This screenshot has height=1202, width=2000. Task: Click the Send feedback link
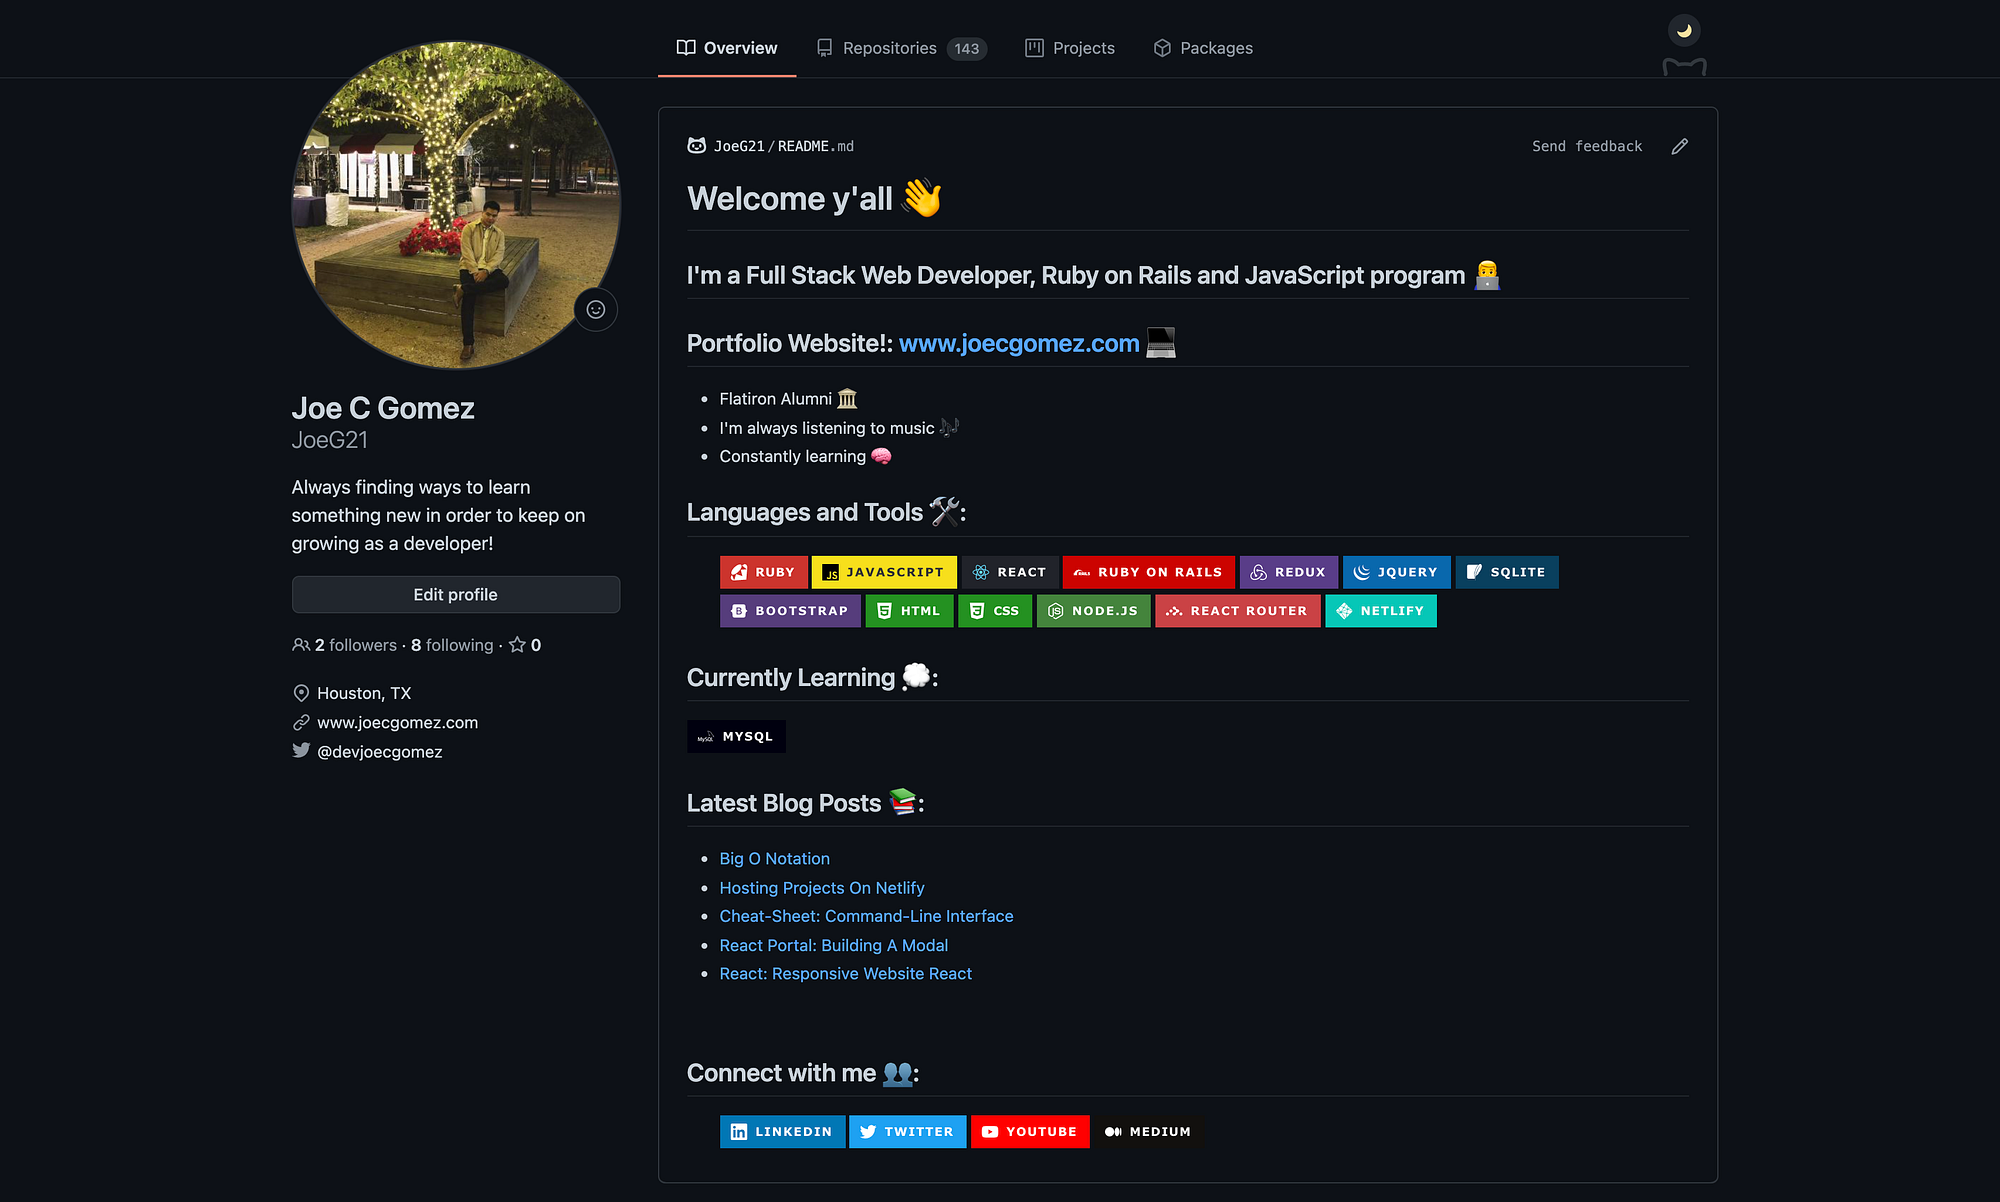click(x=1587, y=146)
